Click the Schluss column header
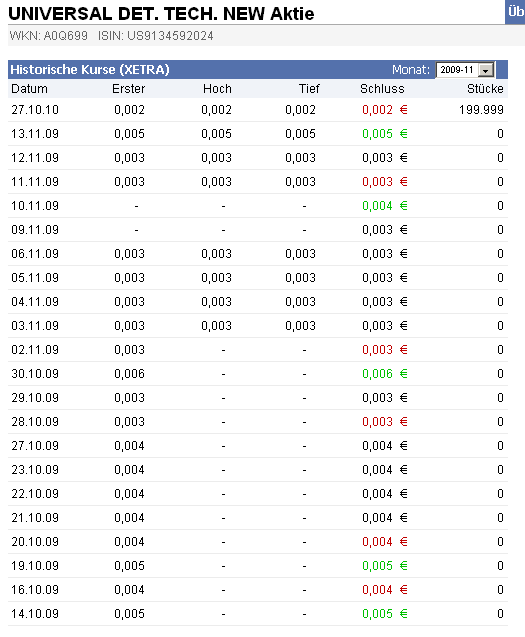The image size is (525, 637). point(382,89)
